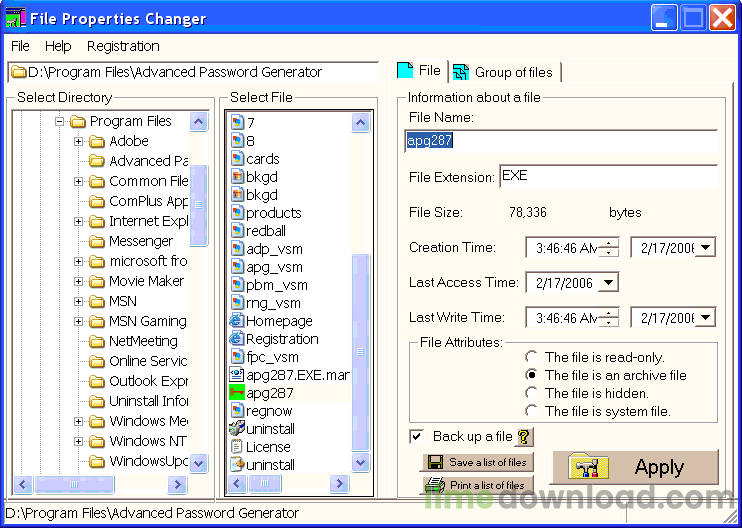Click the yellow question mark help icon

click(523, 437)
